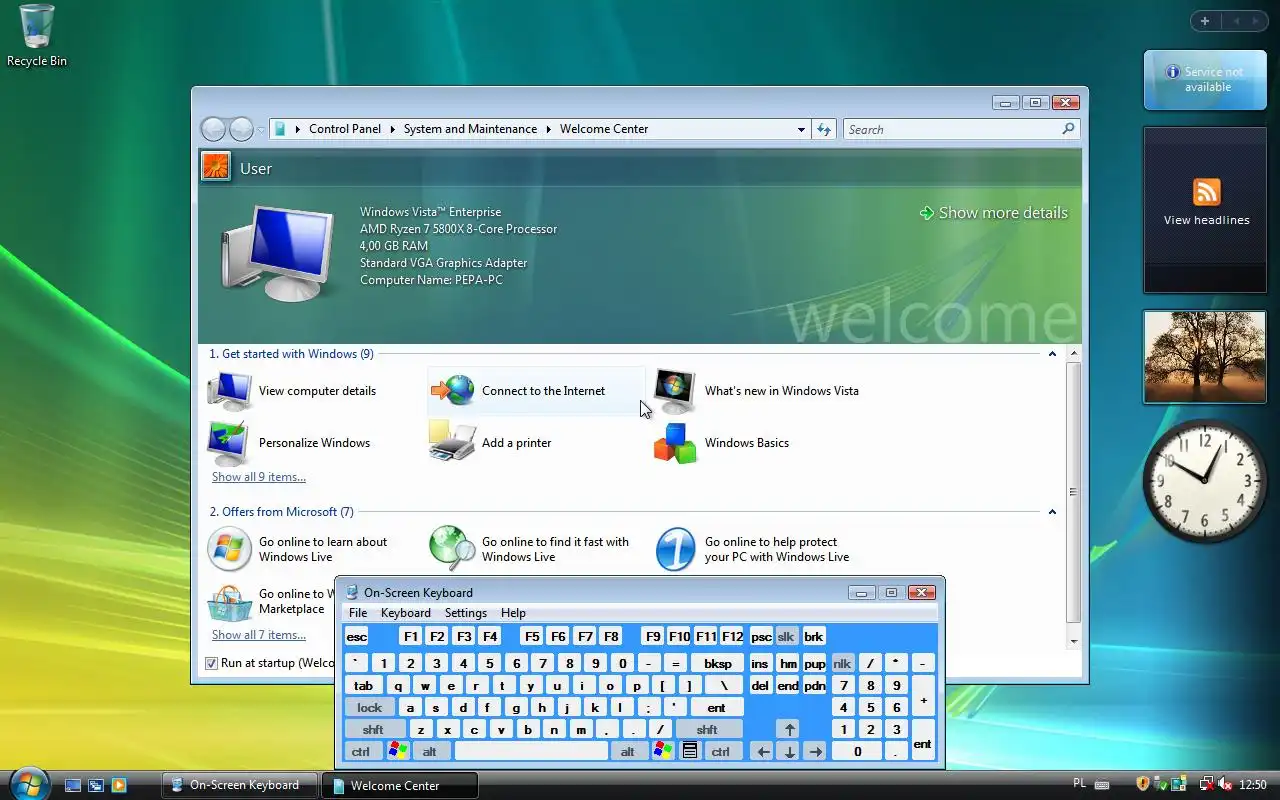Click the sidebar add gadget plus button
Viewport: 1280px width, 800px height.
click(1205, 21)
